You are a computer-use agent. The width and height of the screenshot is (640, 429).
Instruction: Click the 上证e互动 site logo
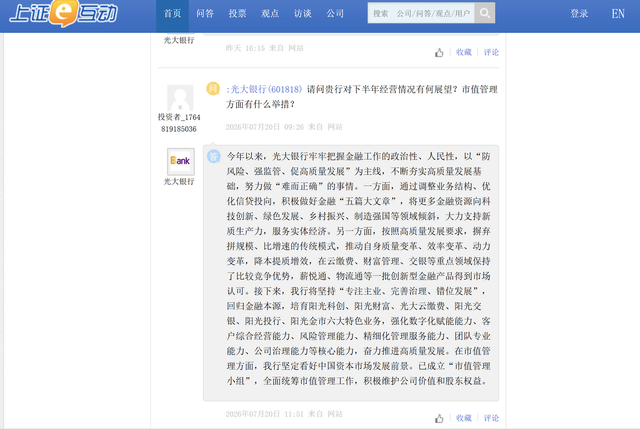coord(64,13)
